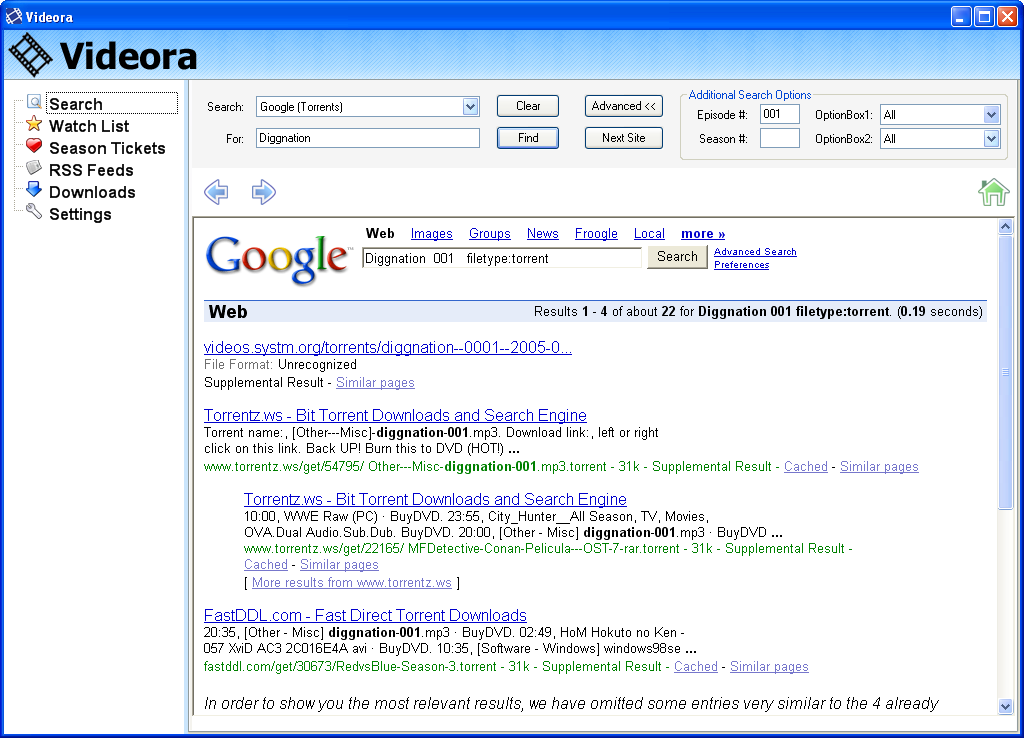Open More results from www.torrentz.ws
Viewport: 1024px width, 738px height.
[352, 583]
